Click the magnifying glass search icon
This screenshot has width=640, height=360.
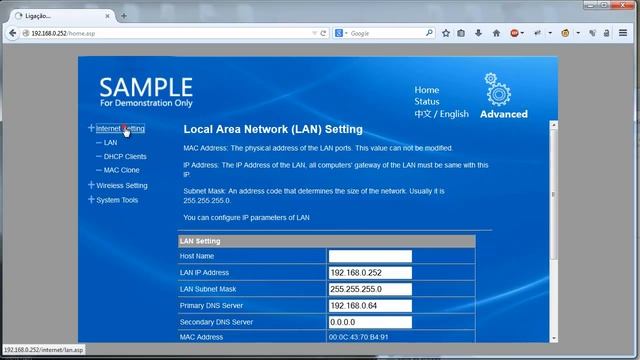pos(429,33)
